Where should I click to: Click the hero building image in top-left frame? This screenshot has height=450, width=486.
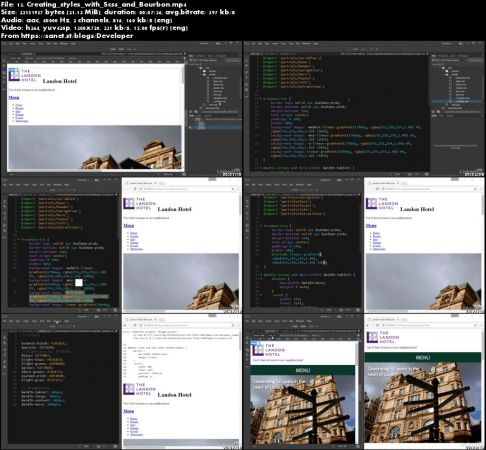pos(95,147)
